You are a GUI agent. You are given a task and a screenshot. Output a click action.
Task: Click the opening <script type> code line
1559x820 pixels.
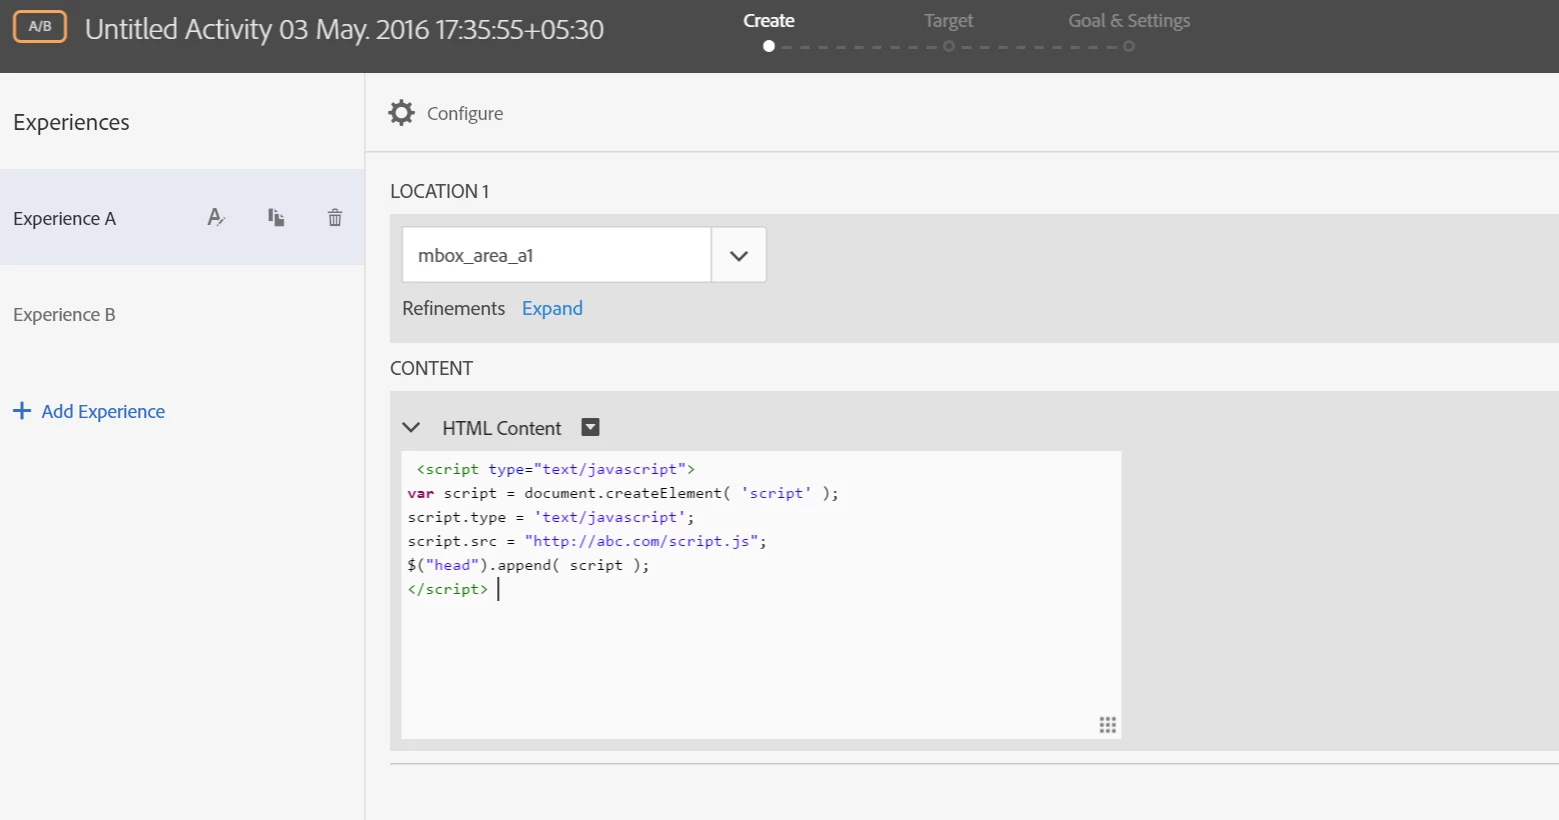[x=555, y=469]
